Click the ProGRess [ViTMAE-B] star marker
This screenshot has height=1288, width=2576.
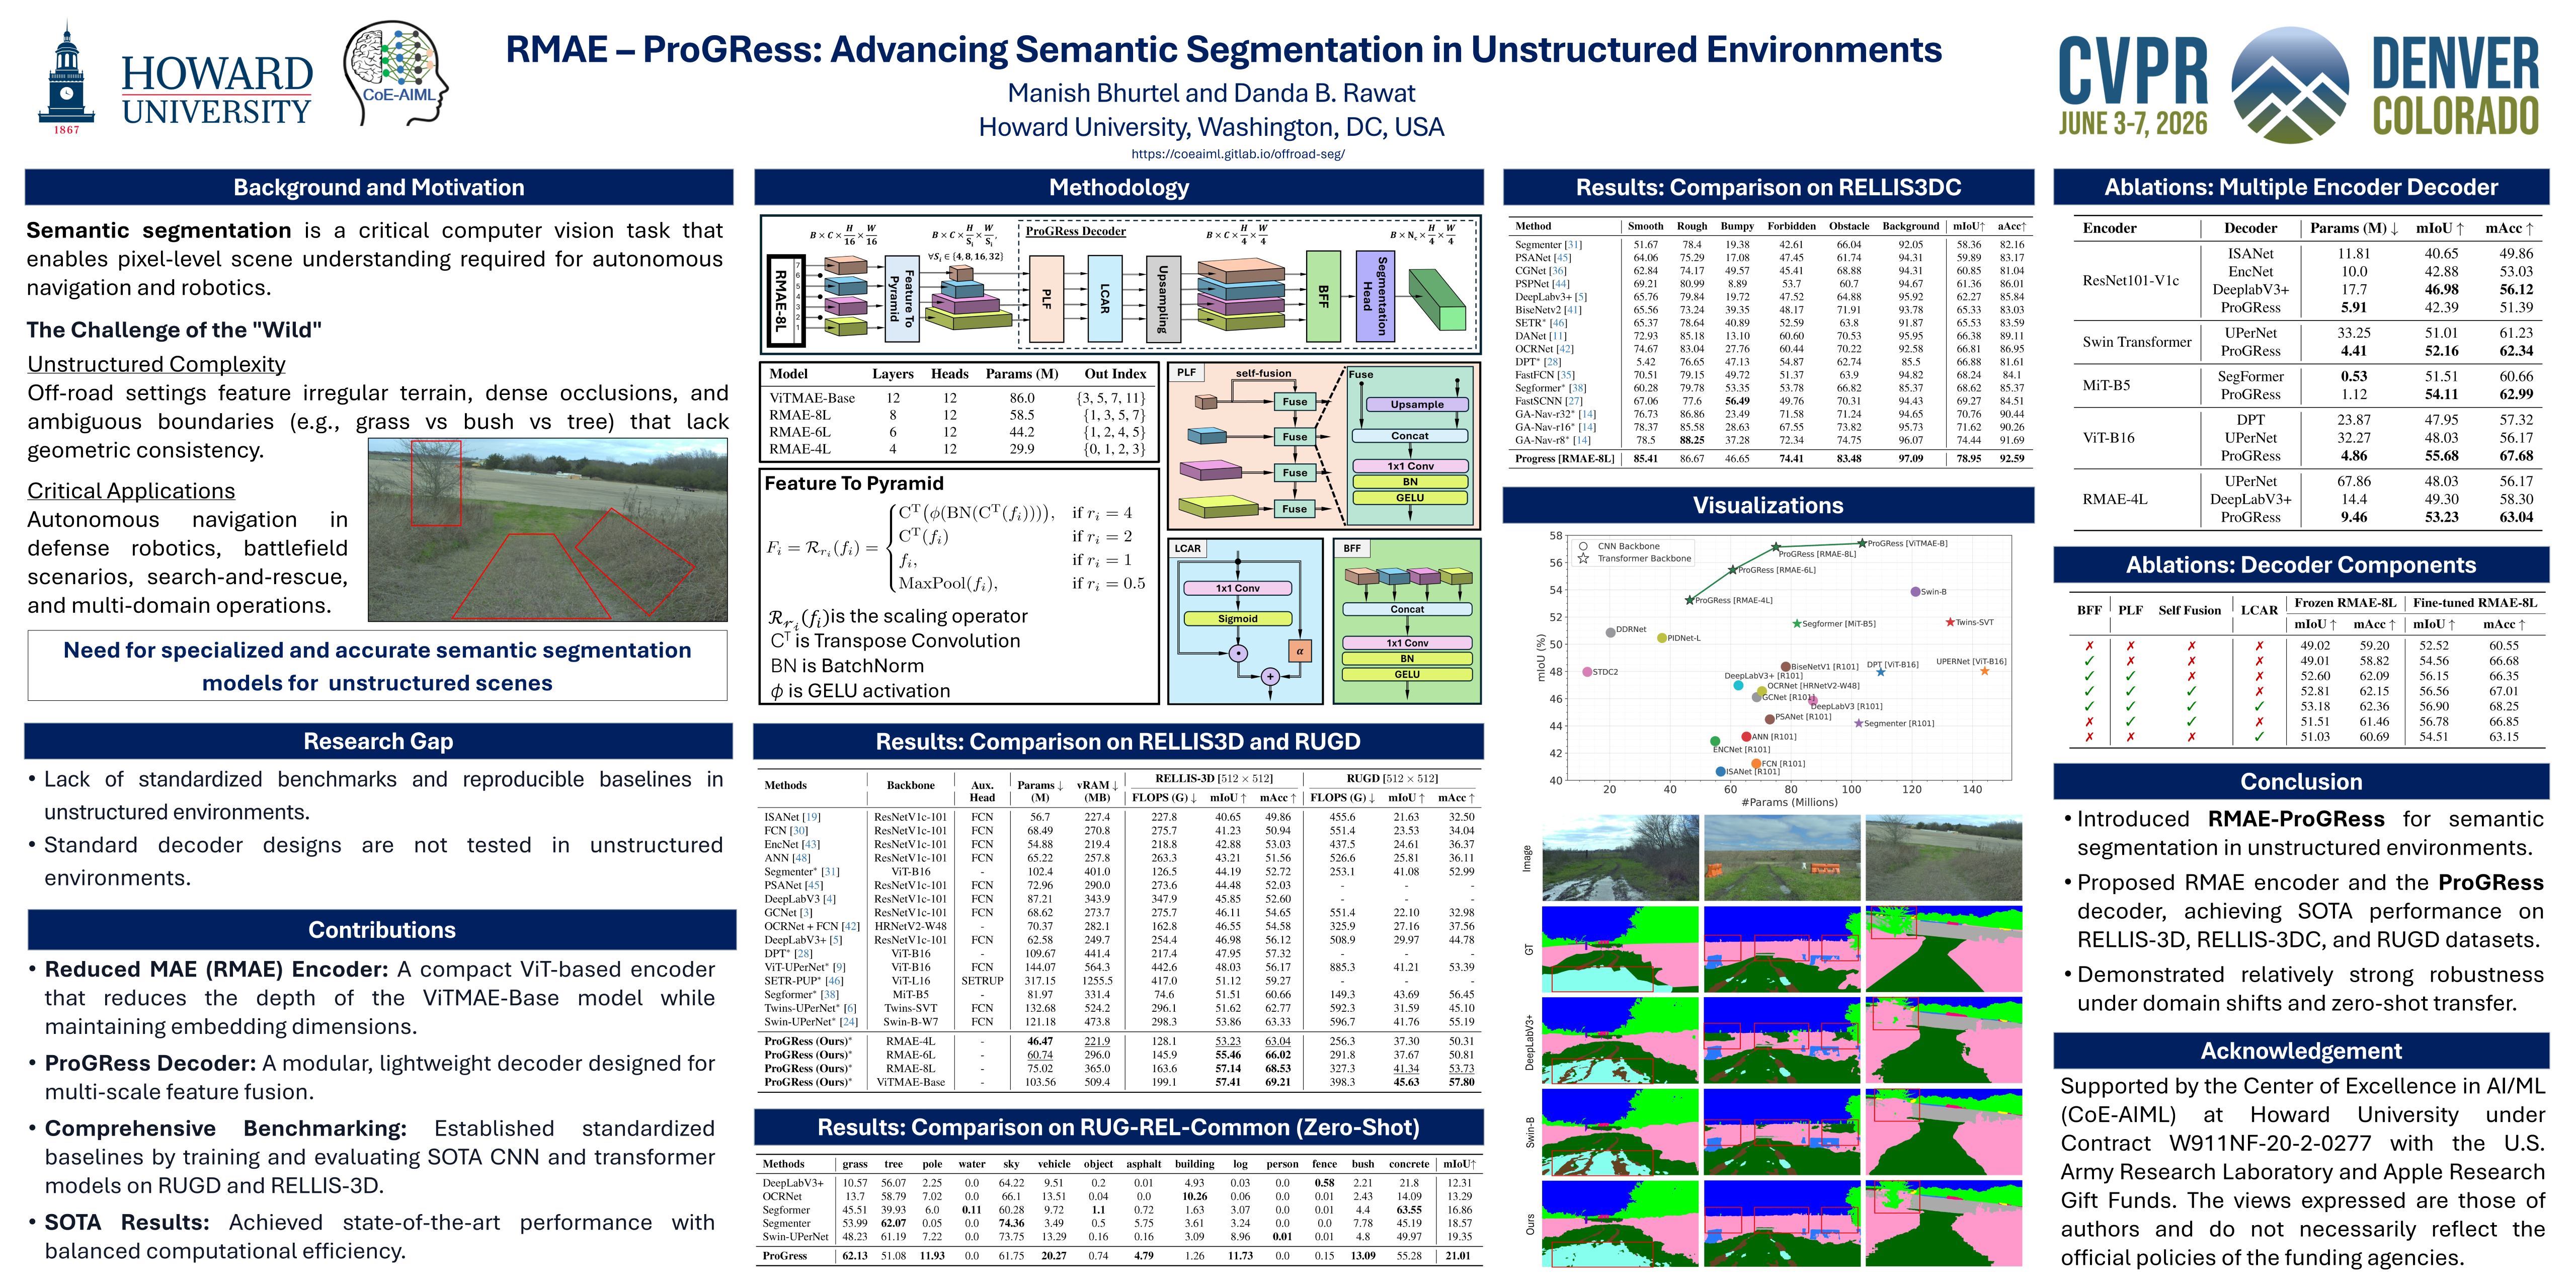click(x=1862, y=544)
